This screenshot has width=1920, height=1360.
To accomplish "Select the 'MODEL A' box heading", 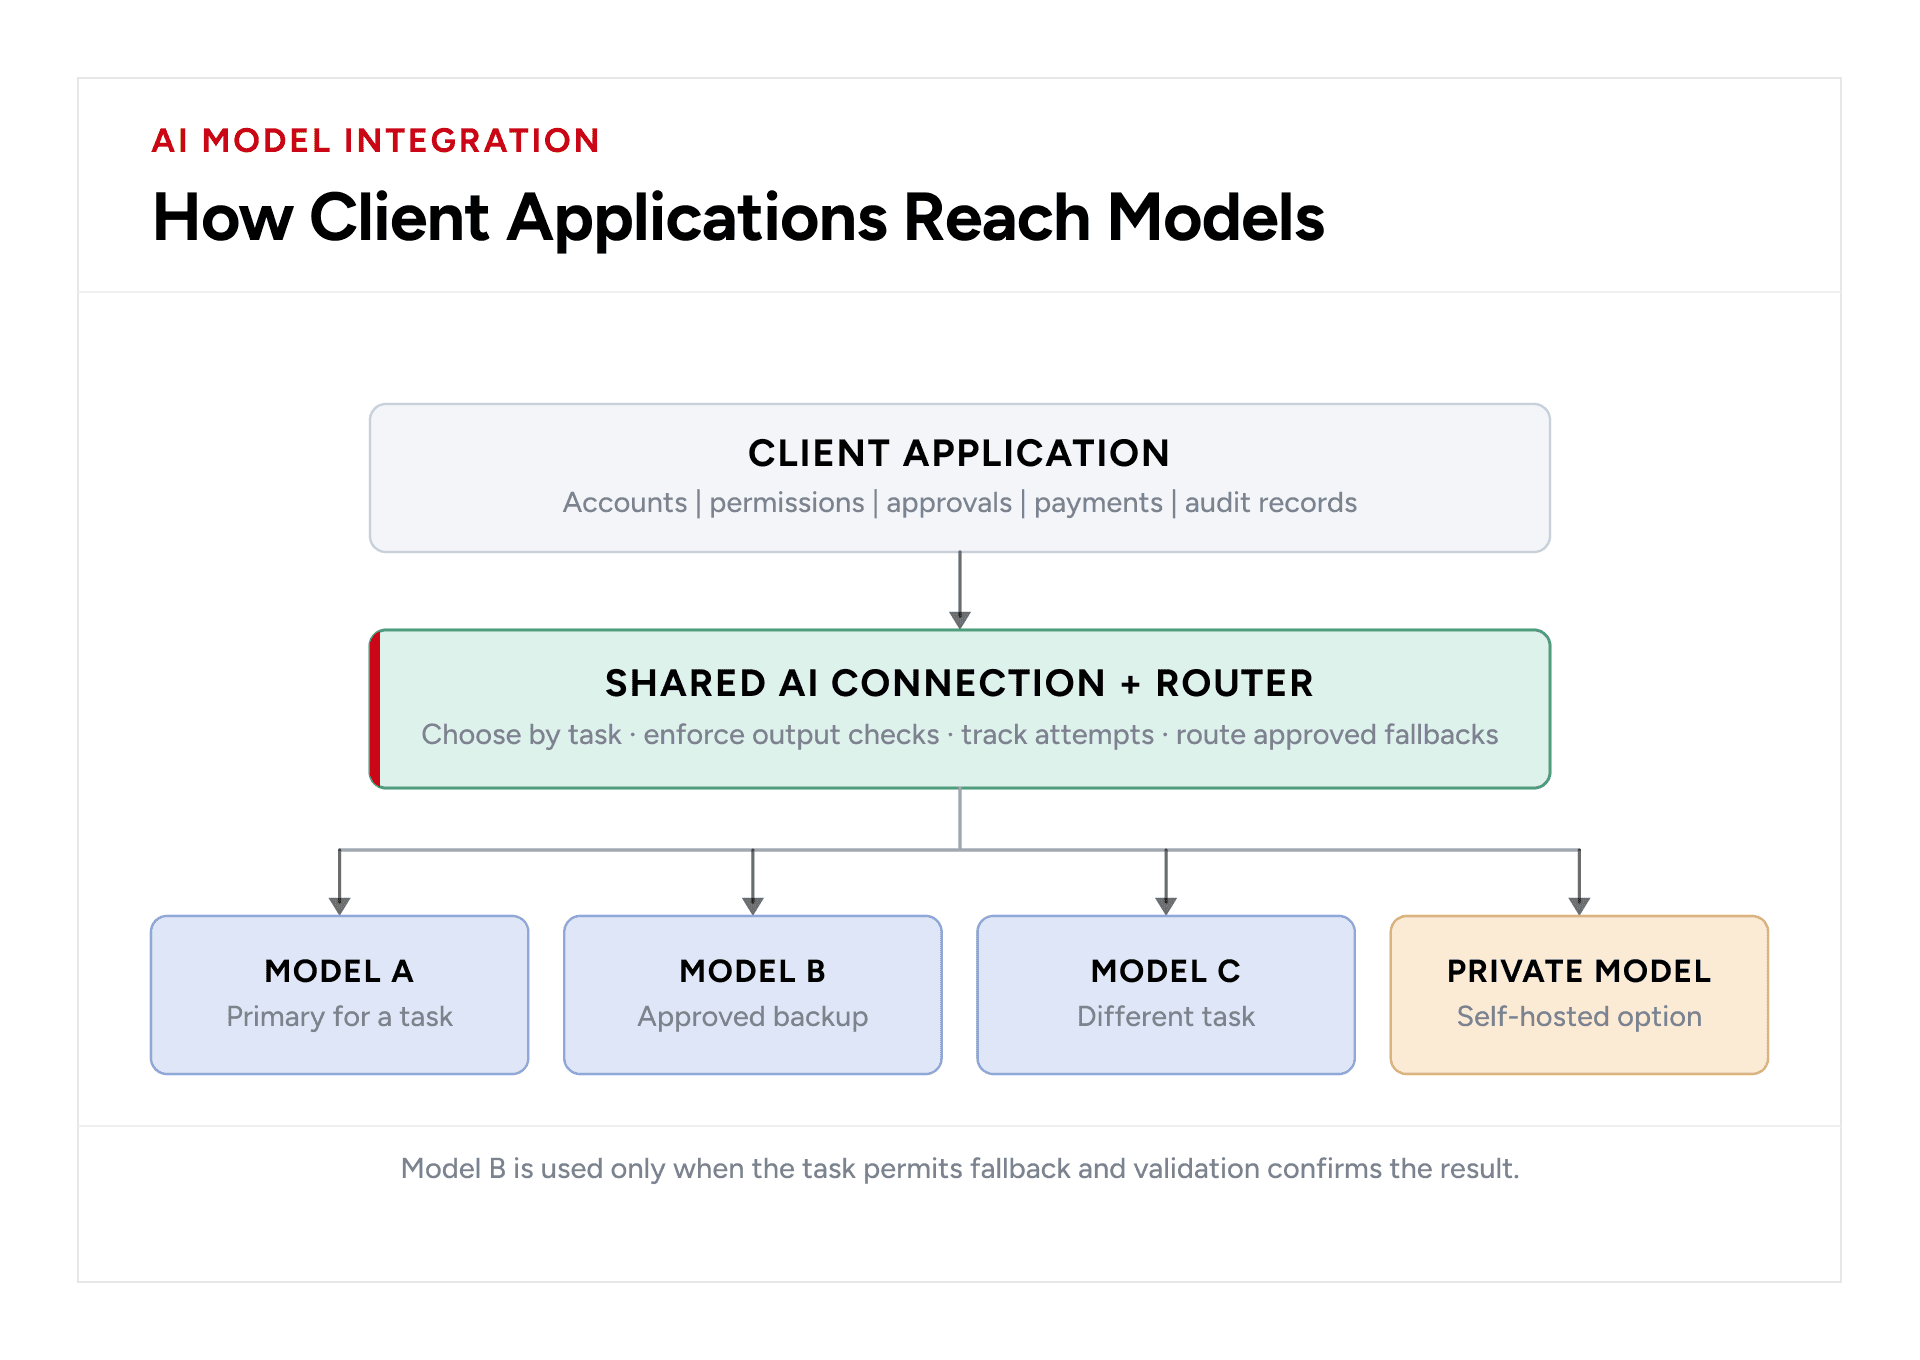I will click(339, 971).
